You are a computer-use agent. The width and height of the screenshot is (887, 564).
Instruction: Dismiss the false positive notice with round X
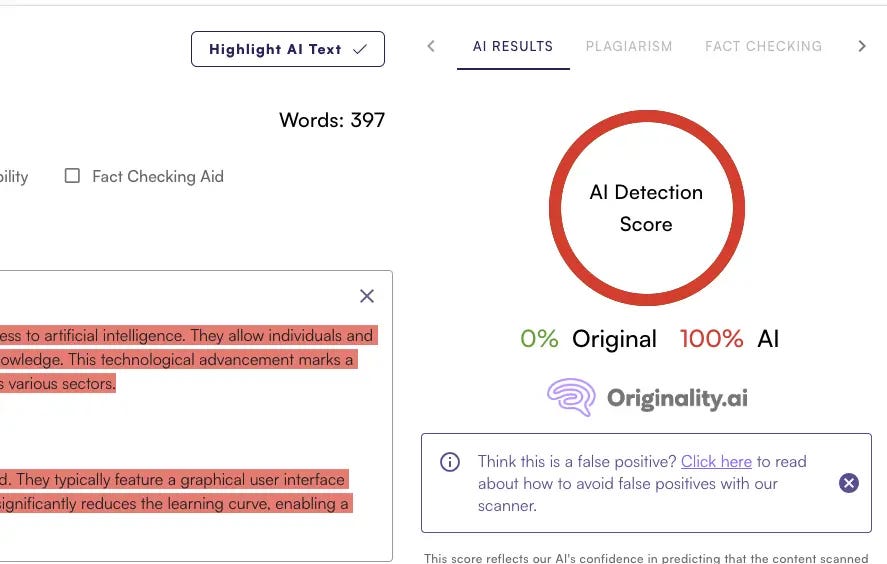(849, 483)
